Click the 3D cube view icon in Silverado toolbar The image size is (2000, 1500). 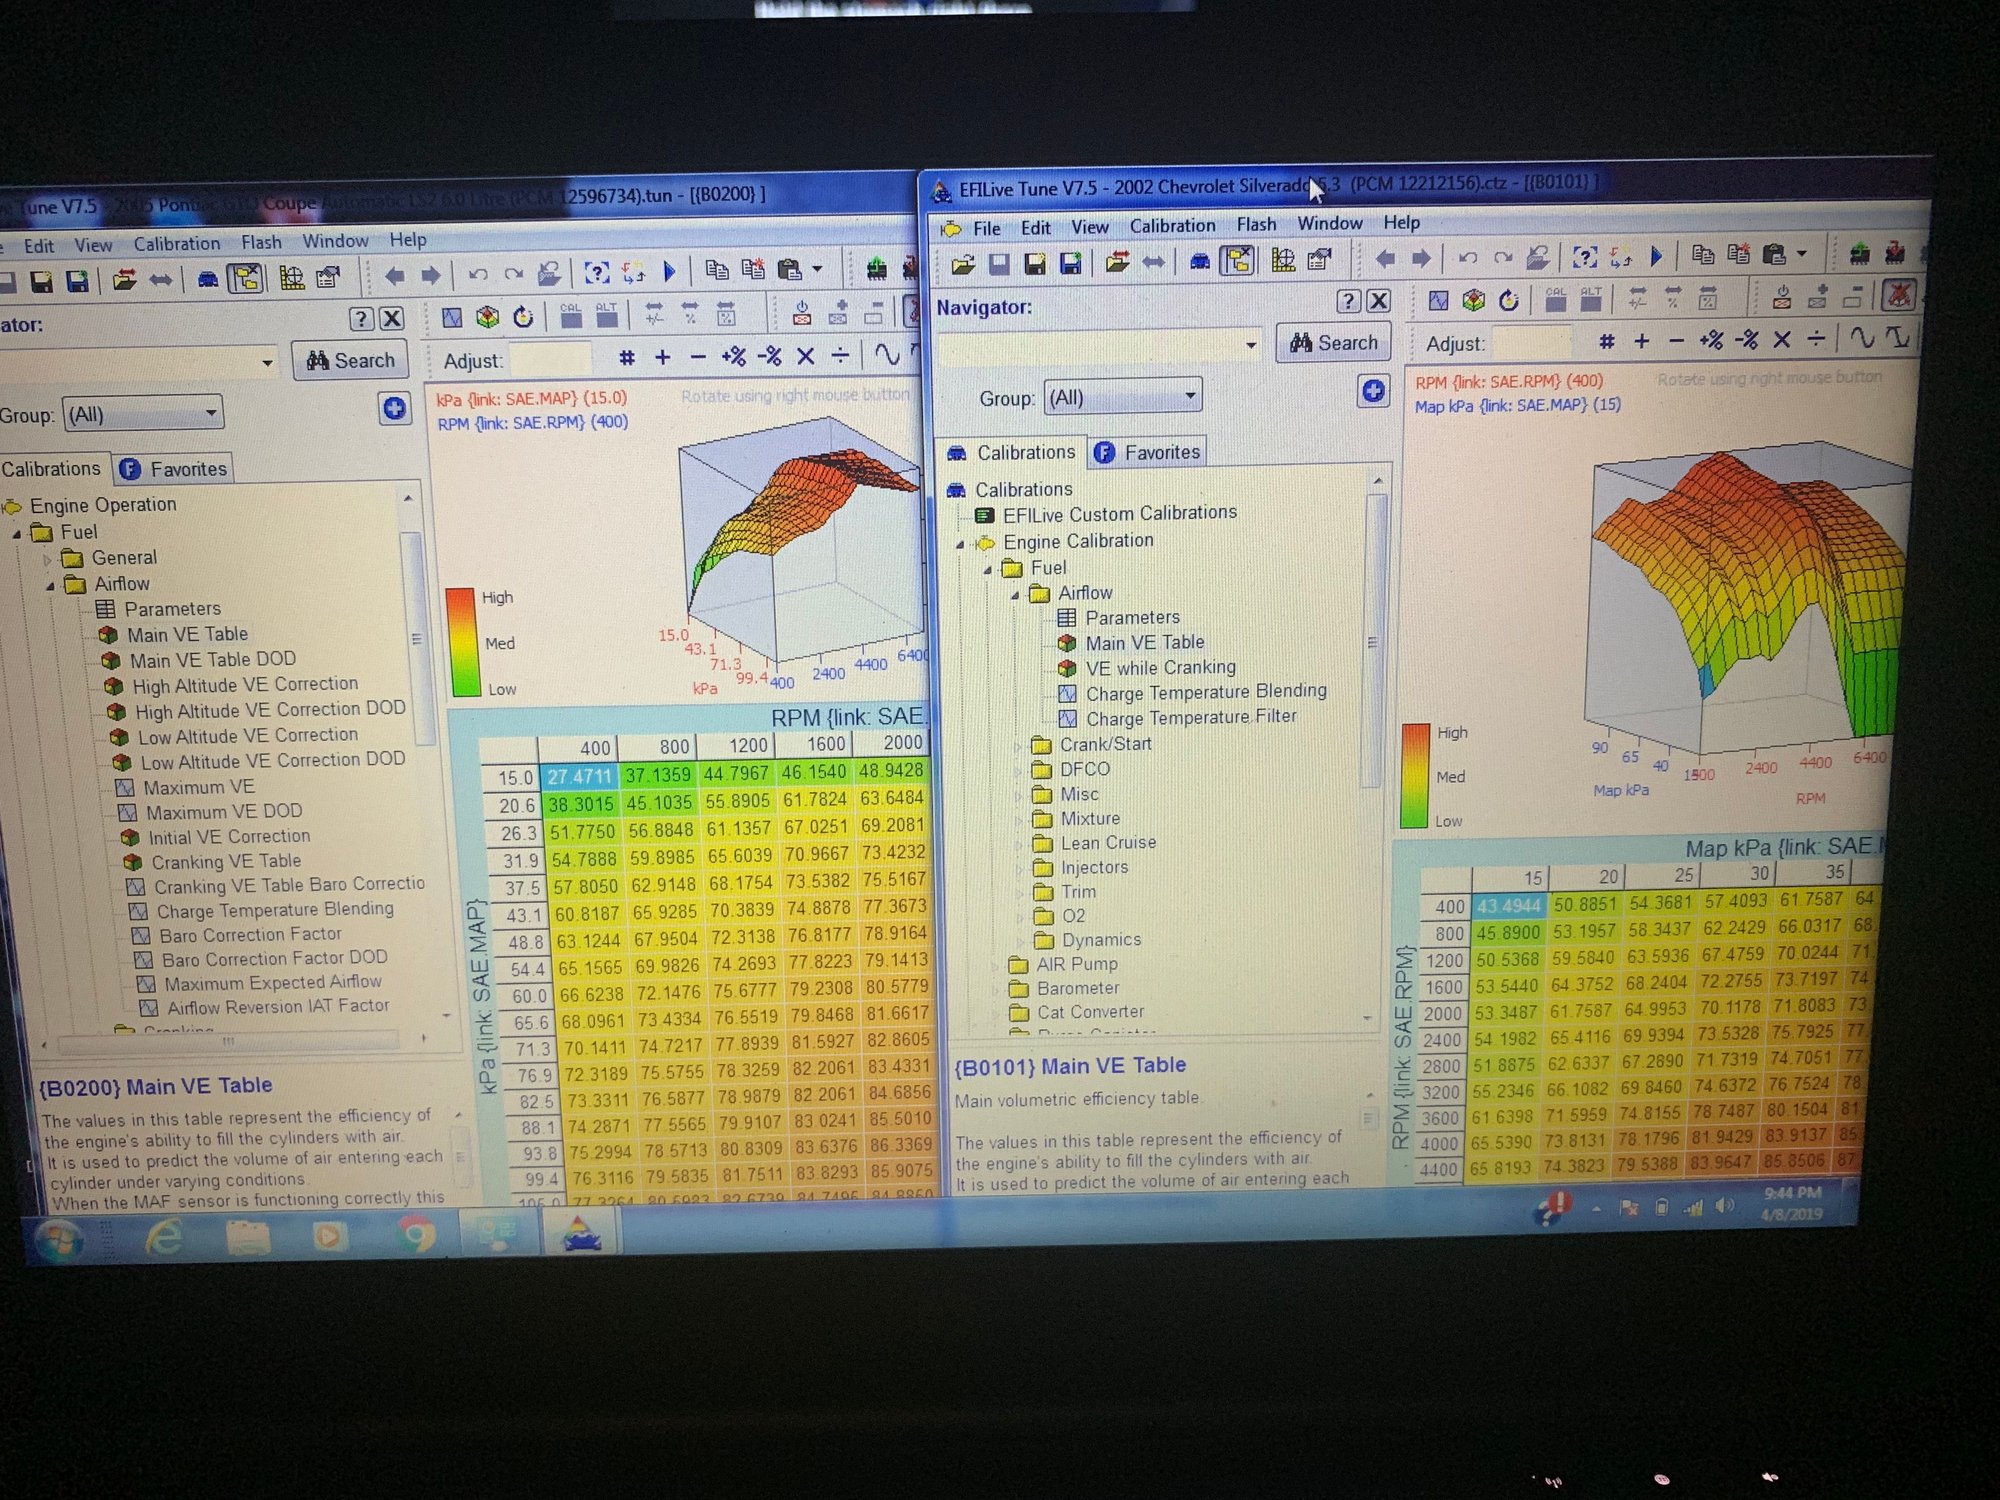(1473, 300)
